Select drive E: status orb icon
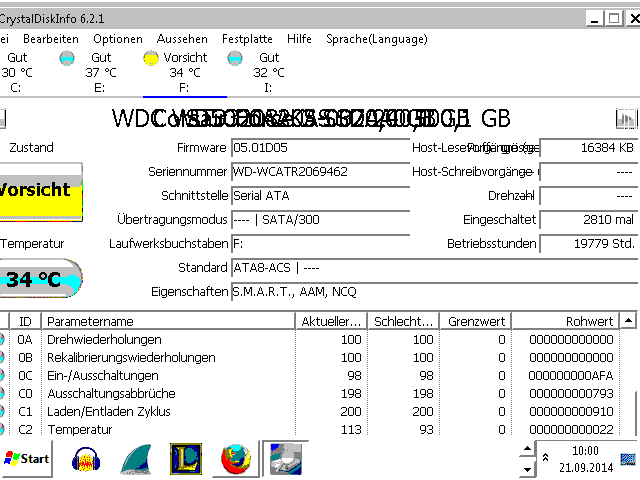The width and height of the screenshot is (640, 480). 67,58
